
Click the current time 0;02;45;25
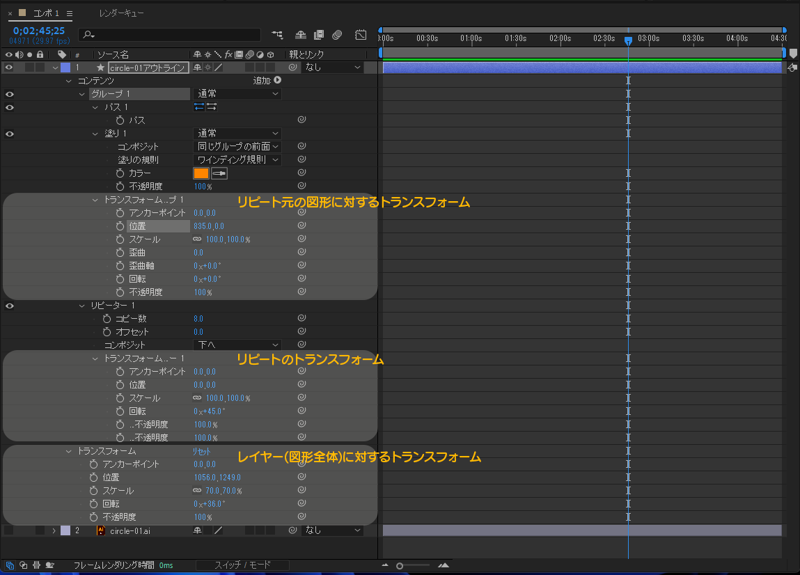(39, 31)
